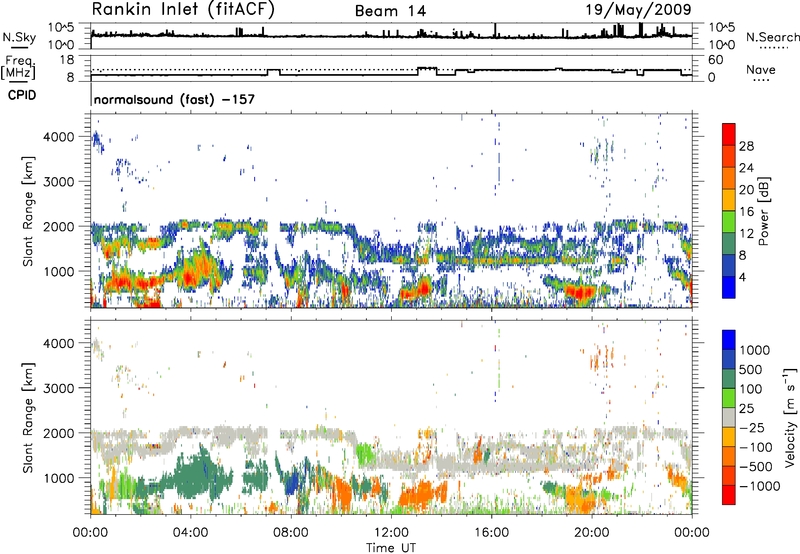Click the '500' Velocity colorbar tick value
The width and height of the screenshot is (800, 554).
(751, 369)
